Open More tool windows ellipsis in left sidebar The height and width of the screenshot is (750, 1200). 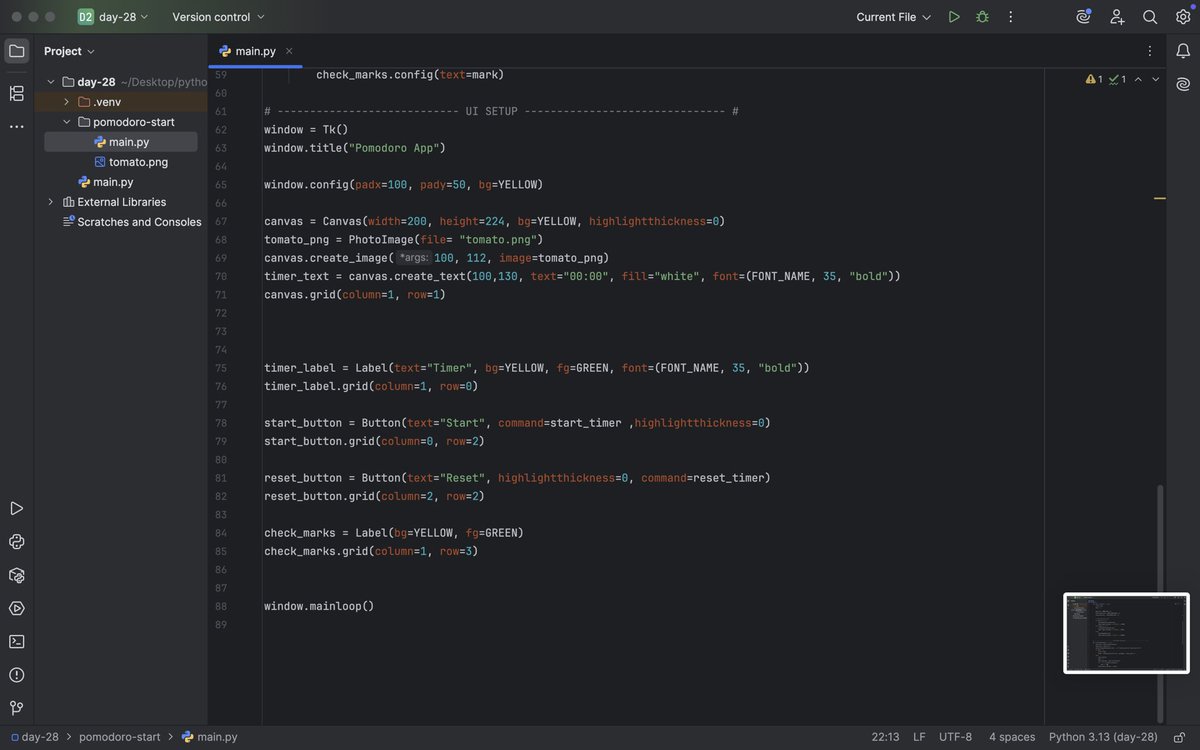point(16,127)
